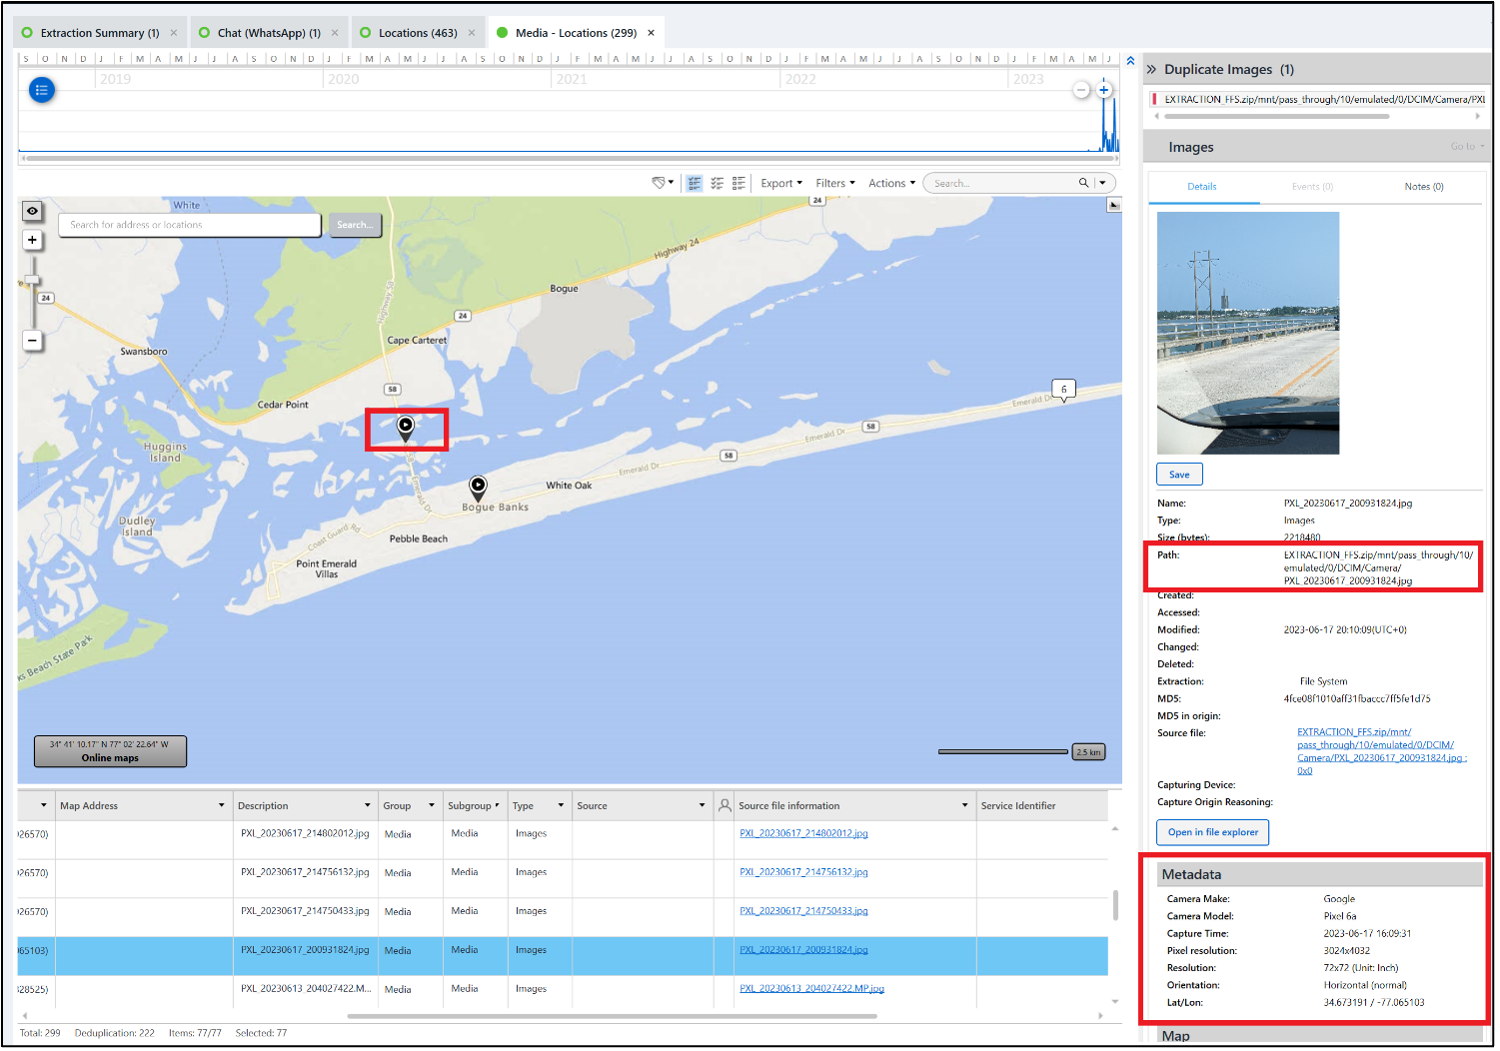Viewport: 1500px width, 1051px height.
Task: Open the Notes (0) tab
Action: [x=1423, y=187]
